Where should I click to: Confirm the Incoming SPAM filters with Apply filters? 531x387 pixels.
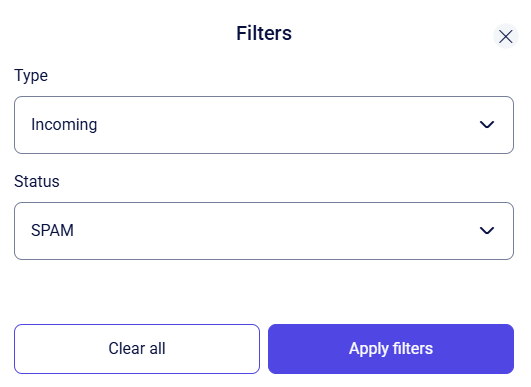pyautogui.click(x=391, y=349)
